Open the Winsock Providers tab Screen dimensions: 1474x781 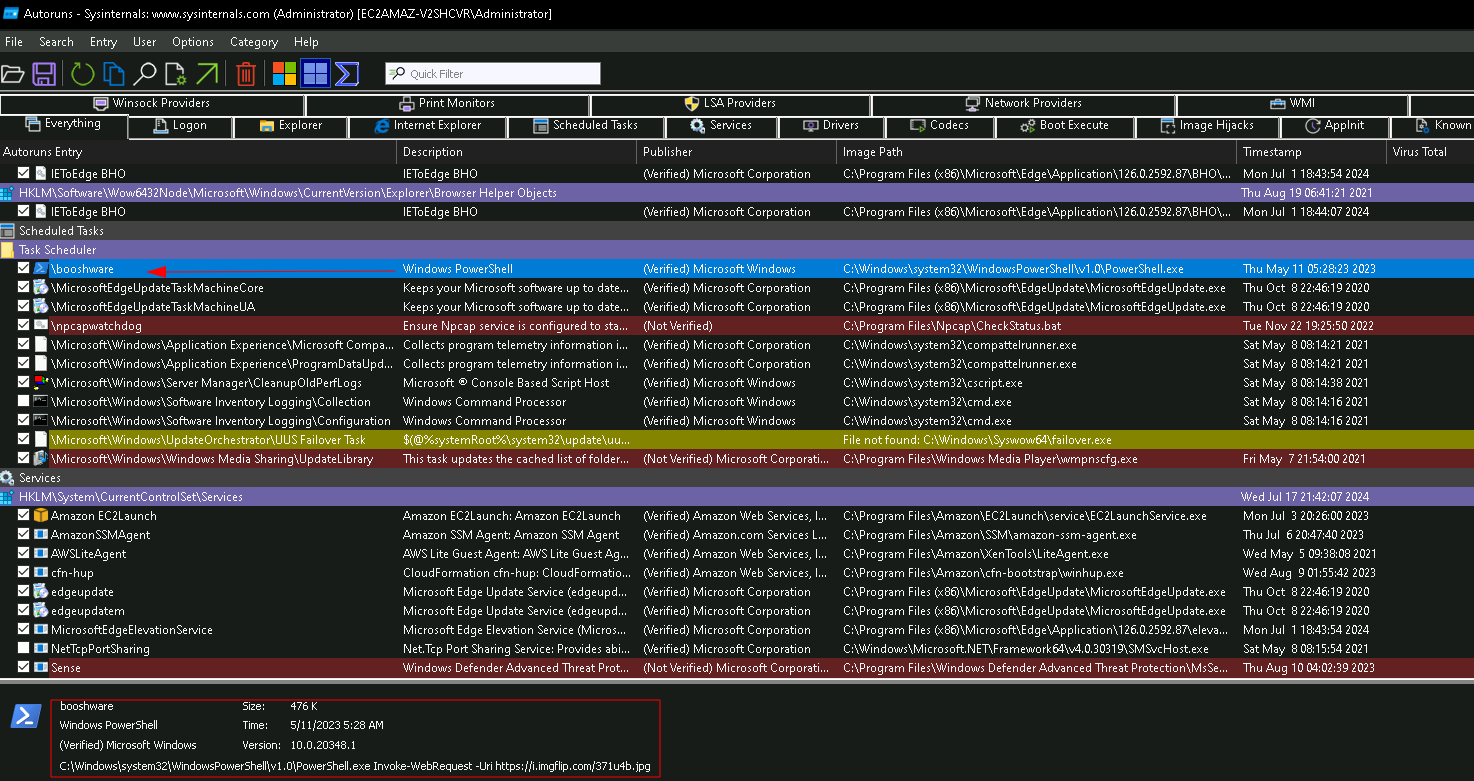[152, 104]
